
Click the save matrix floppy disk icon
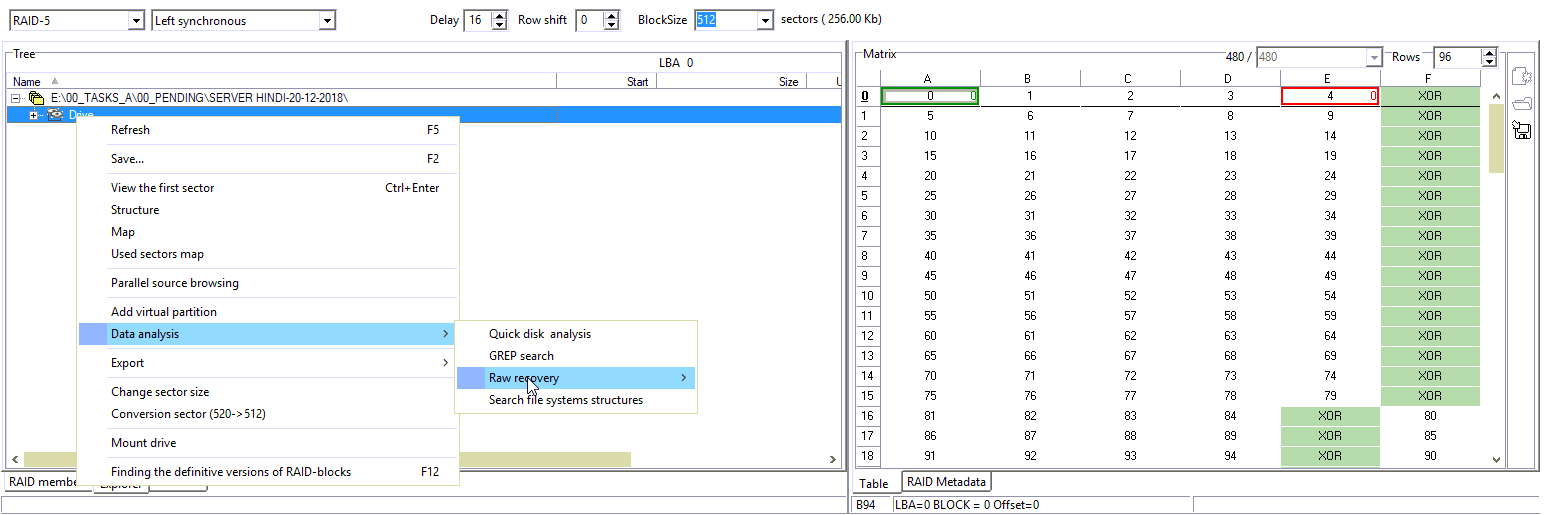[x=1523, y=130]
